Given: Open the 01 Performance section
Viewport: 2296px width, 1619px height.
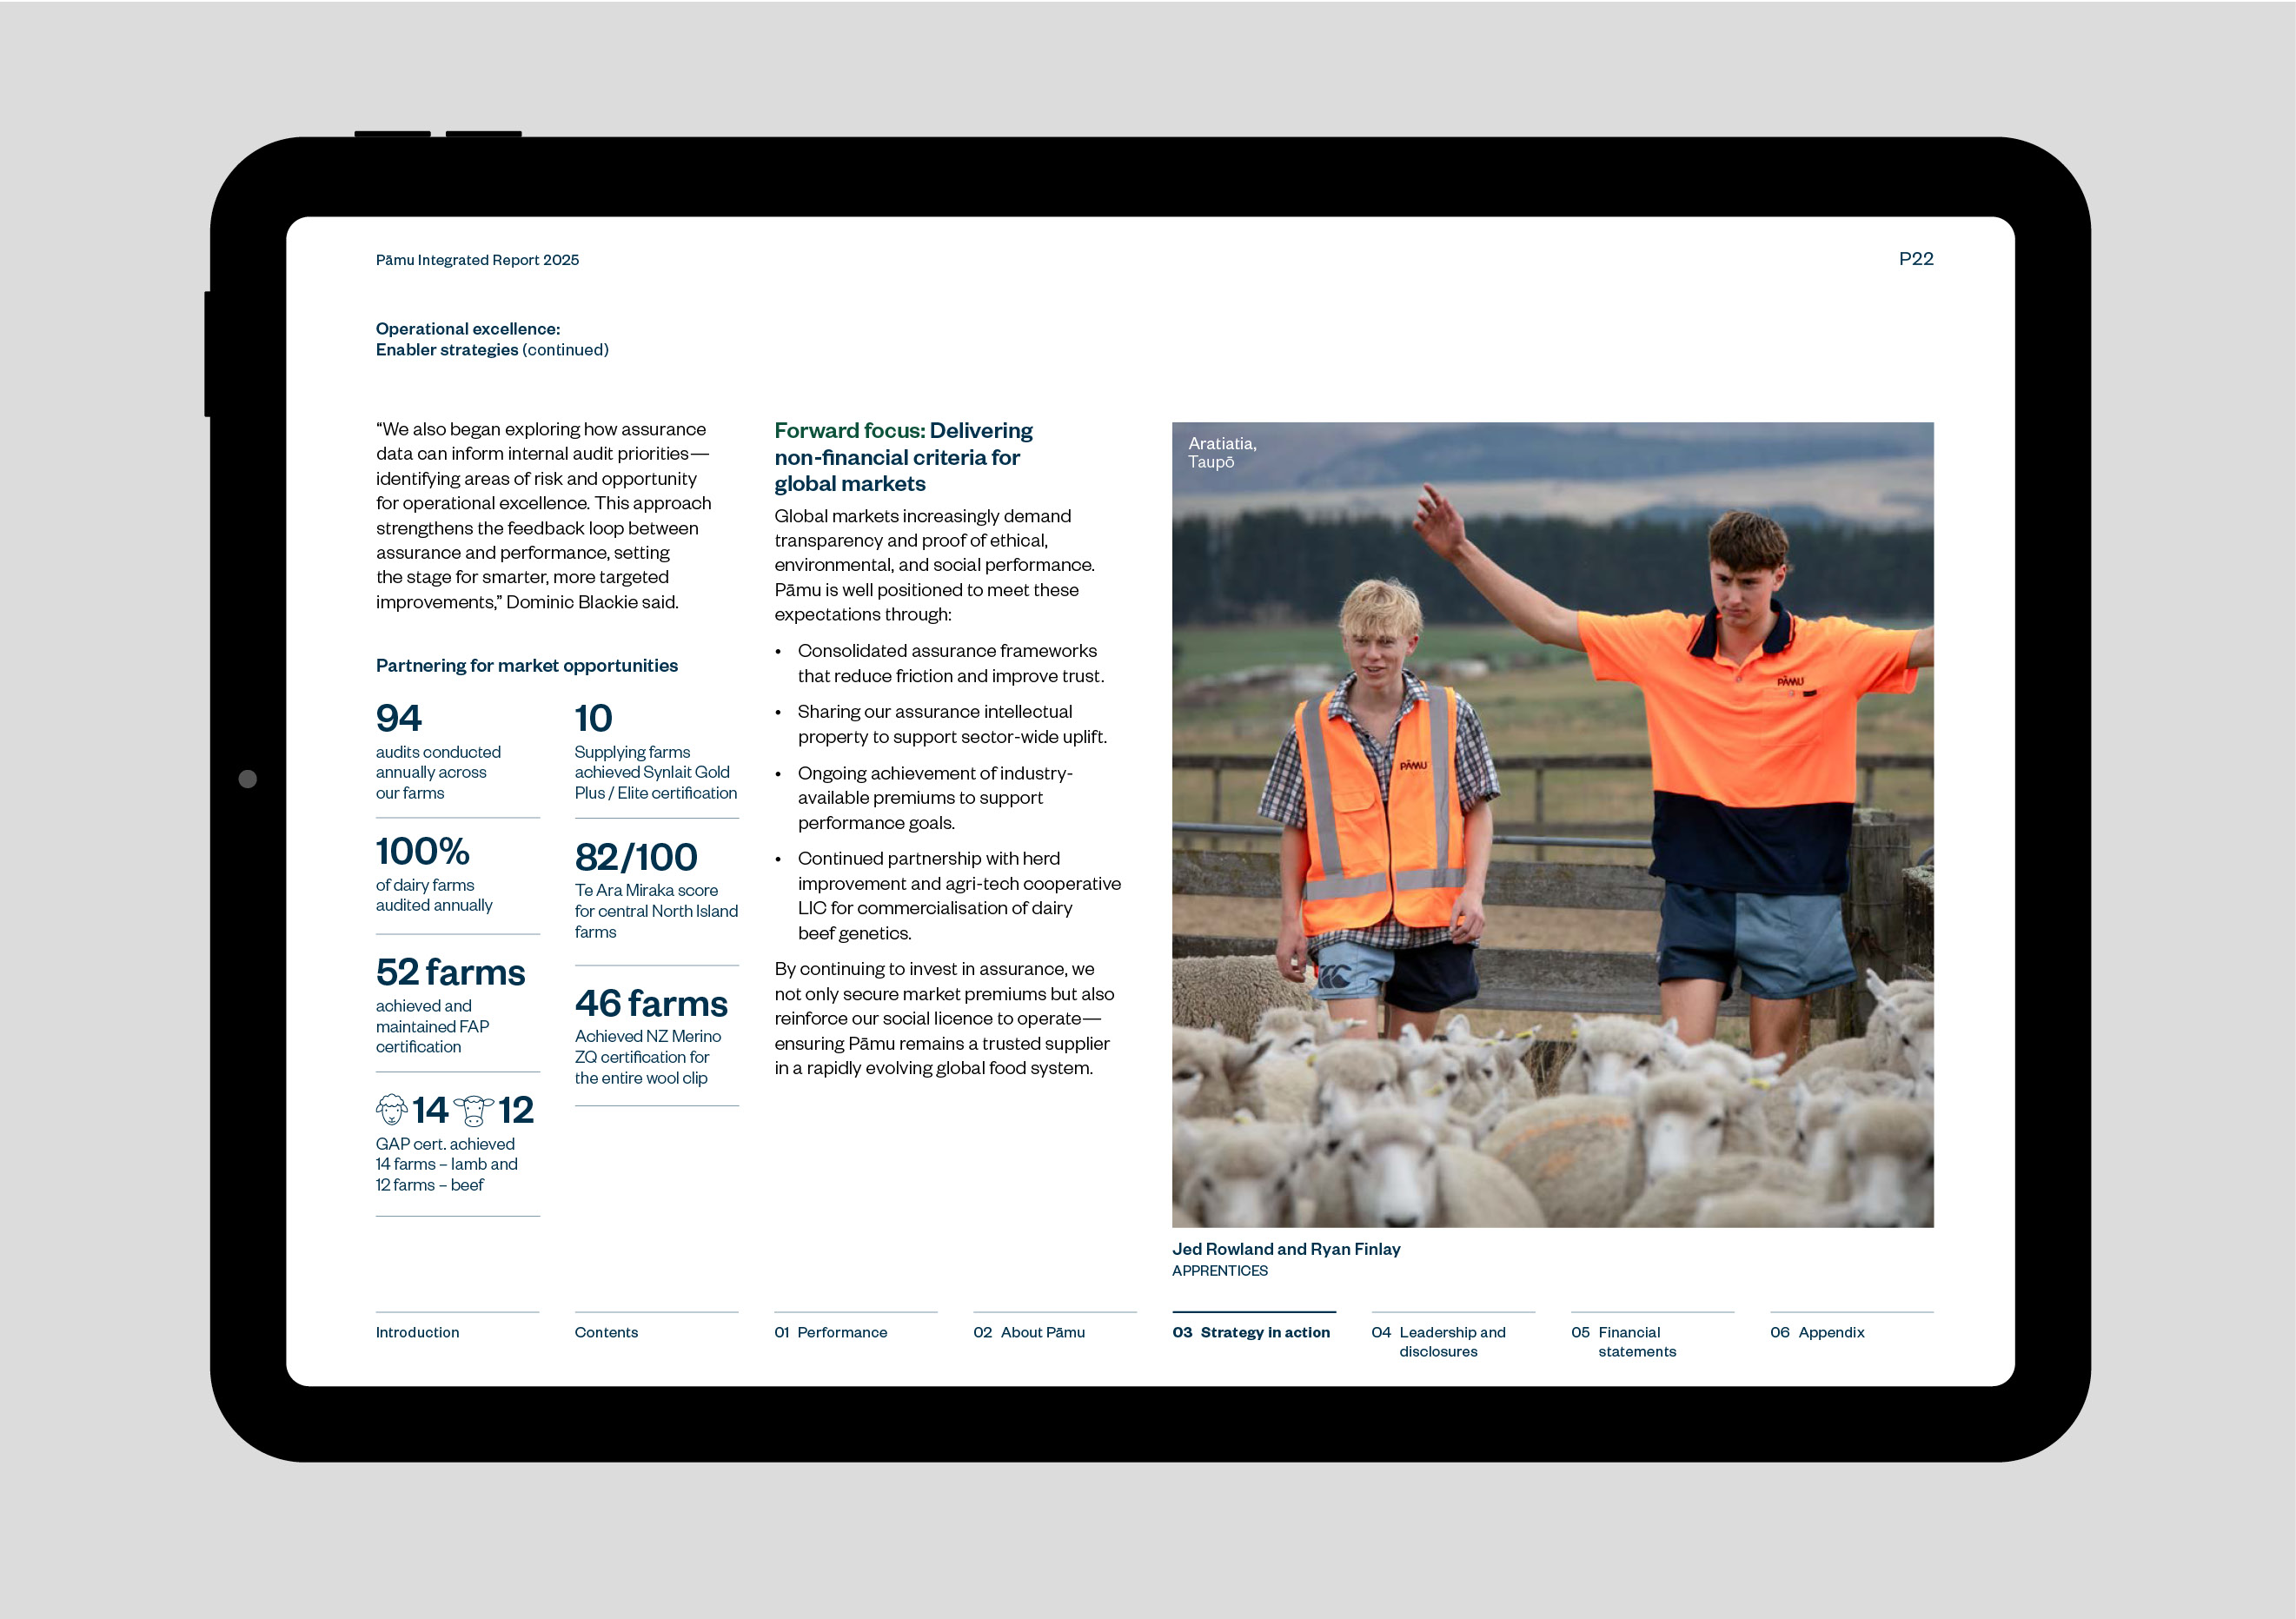Looking at the screenshot, I should (830, 1332).
